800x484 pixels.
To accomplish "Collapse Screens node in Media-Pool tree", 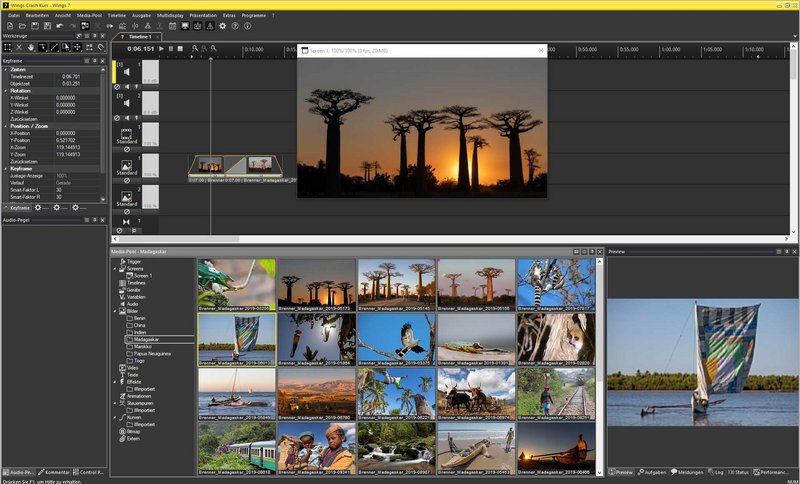I will (115, 268).
